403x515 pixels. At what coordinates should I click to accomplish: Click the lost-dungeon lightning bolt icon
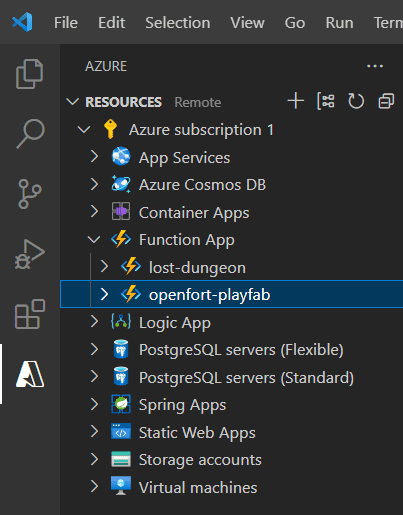[x=131, y=266]
